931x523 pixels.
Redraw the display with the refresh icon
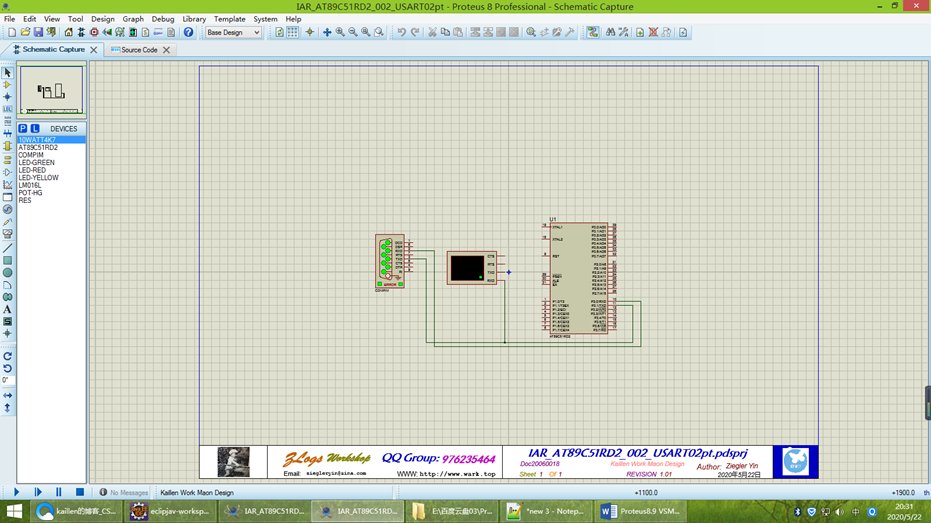tap(280, 32)
